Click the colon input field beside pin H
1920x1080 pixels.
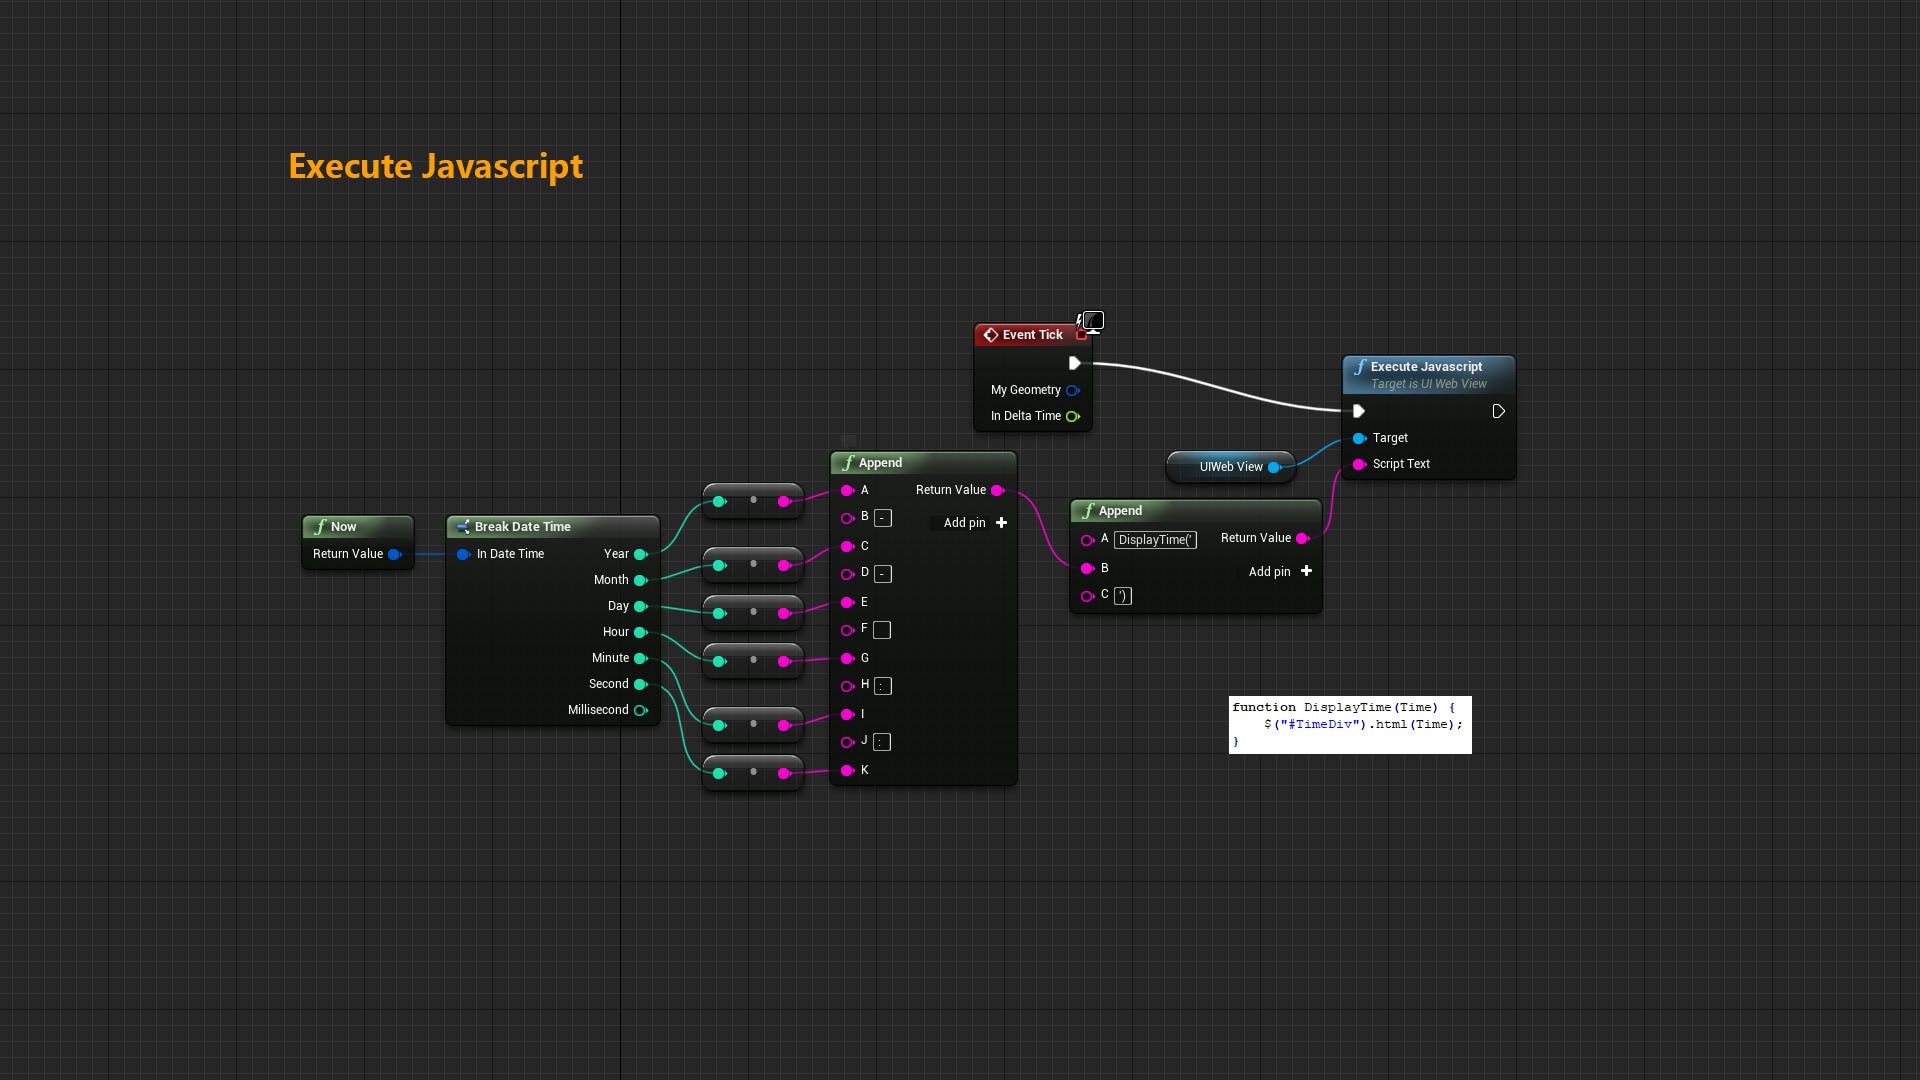click(x=881, y=686)
